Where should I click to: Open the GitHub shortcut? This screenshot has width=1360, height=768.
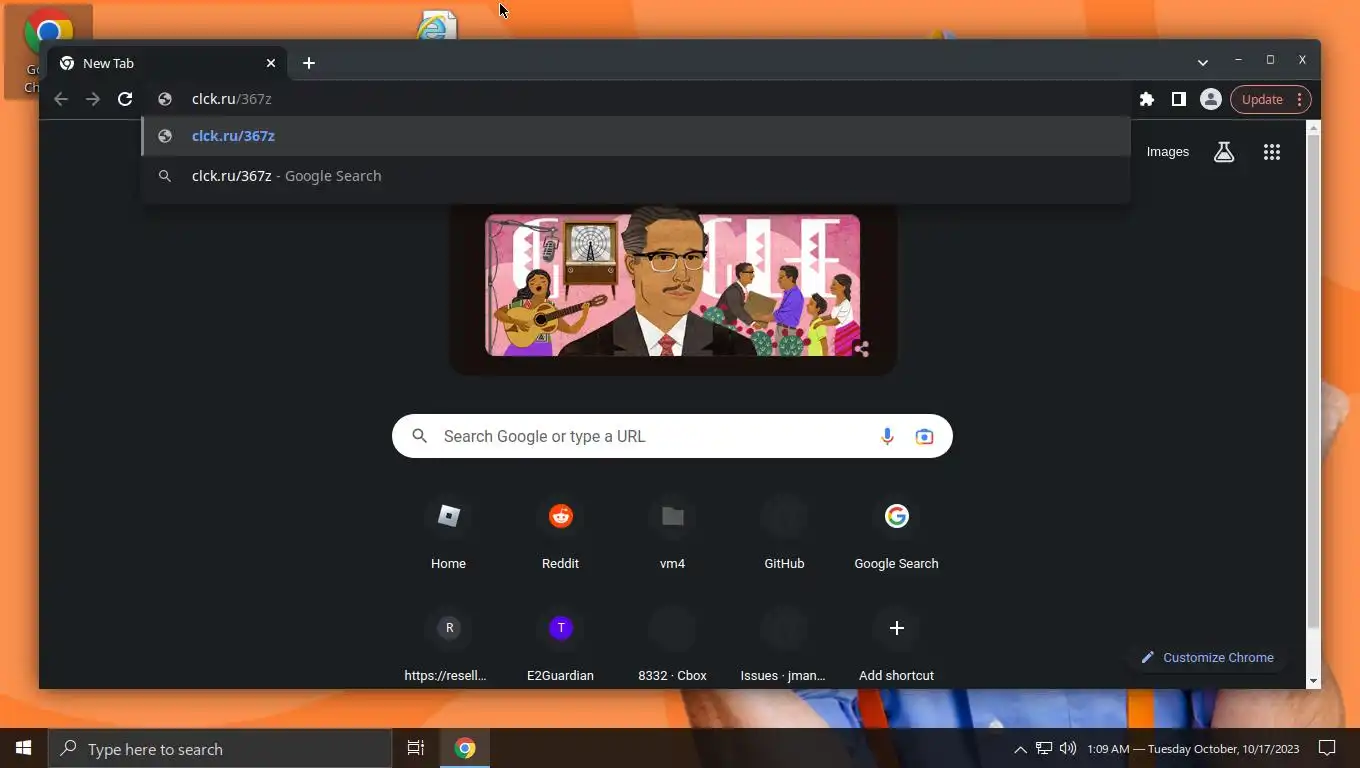pos(784,534)
